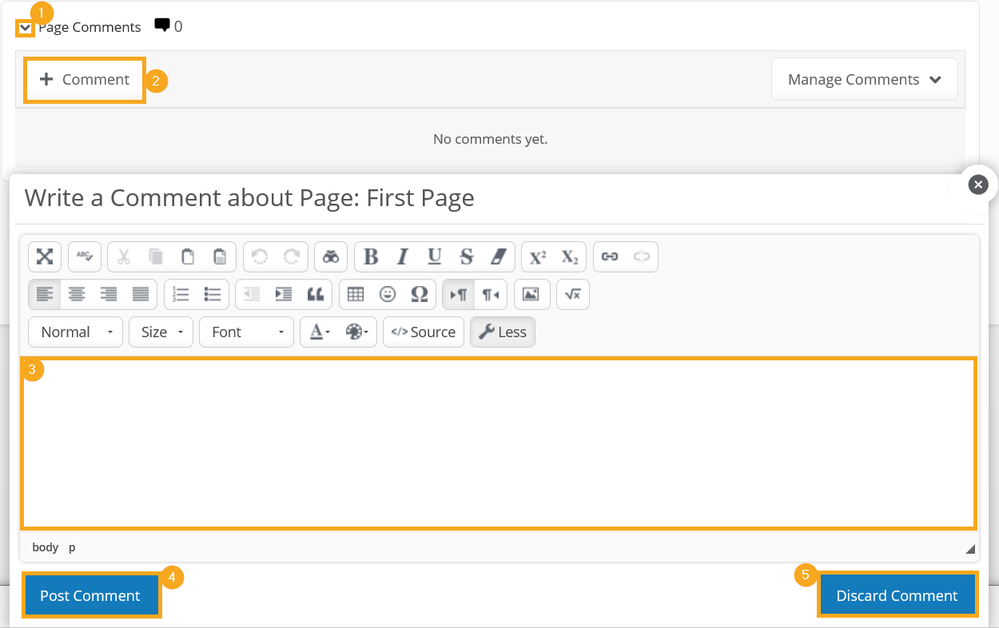Open the Manage Comments dropdown
The image size is (999, 628).
(864, 79)
